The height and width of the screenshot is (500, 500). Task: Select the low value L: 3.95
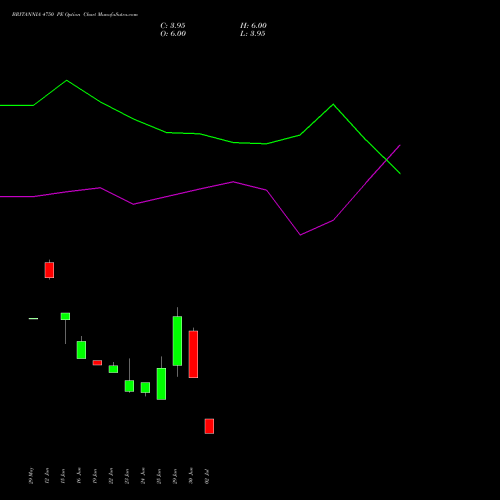coord(253,34)
